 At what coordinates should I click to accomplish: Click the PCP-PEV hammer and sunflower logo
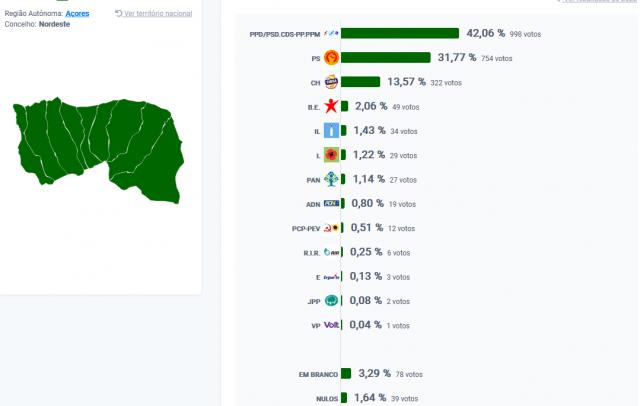pyautogui.click(x=331, y=228)
